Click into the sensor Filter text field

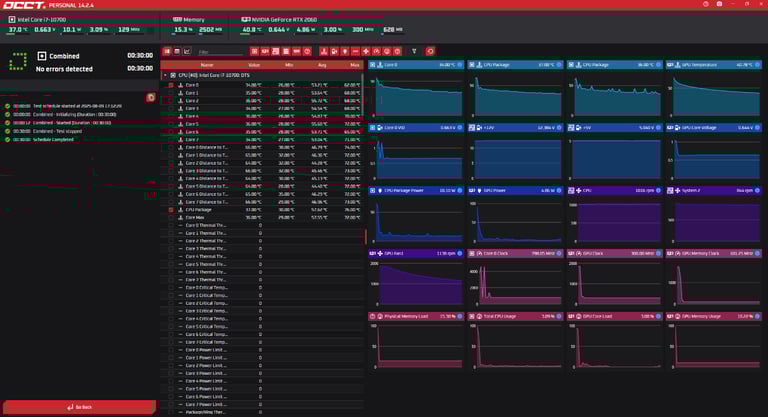(218, 51)
